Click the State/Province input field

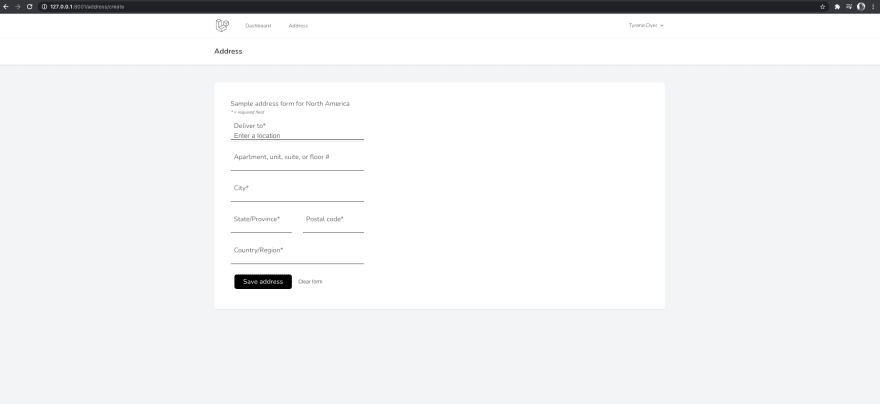(261, 220)
